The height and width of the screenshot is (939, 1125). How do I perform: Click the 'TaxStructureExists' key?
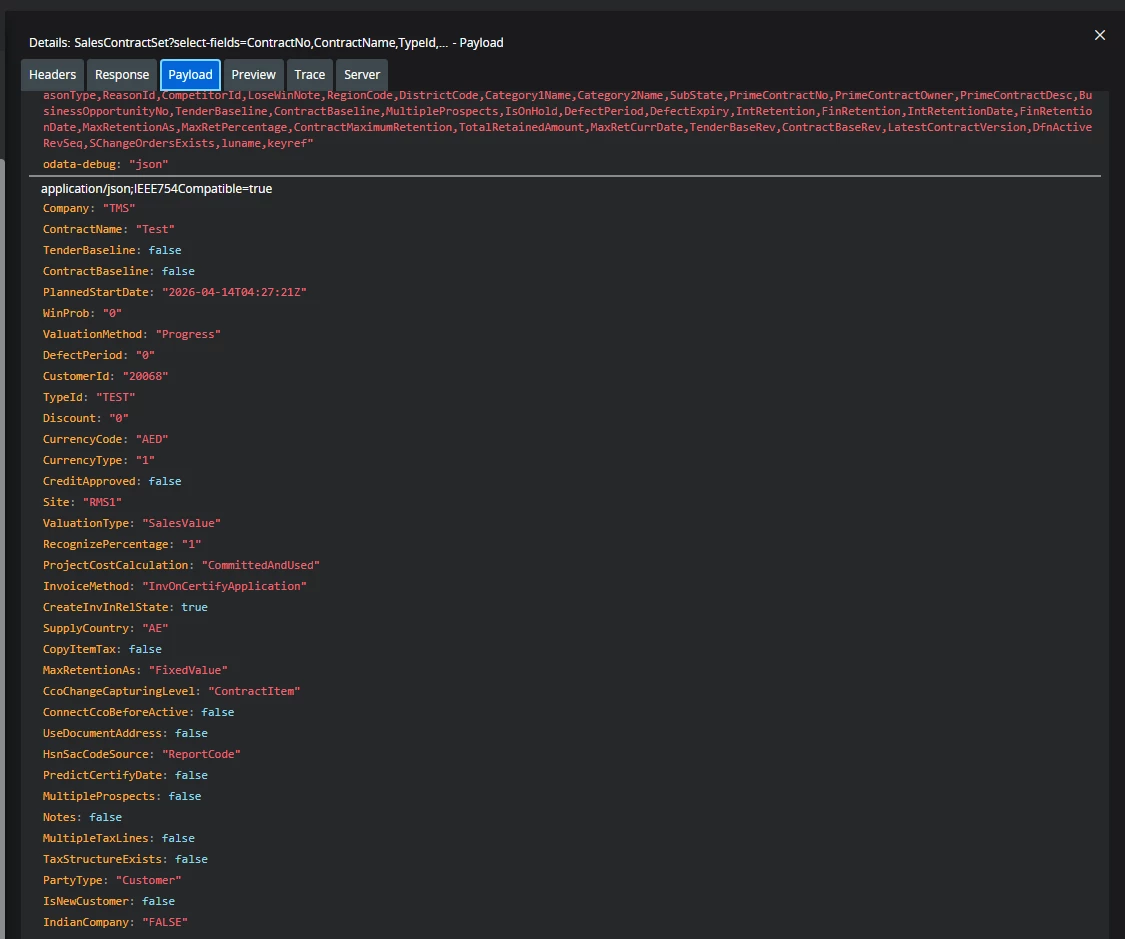[x=103, y=859]
